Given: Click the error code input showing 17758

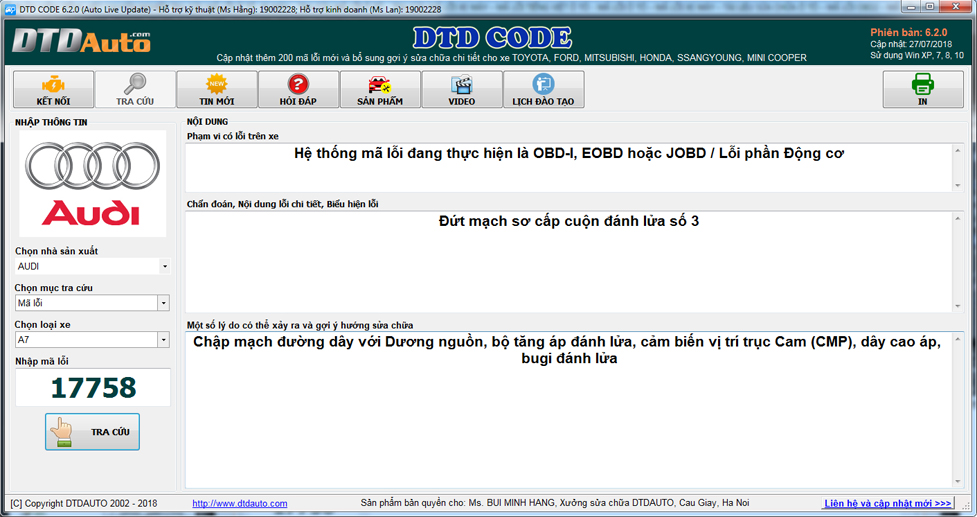Looking at the screenshot, I should click(93, 387).
